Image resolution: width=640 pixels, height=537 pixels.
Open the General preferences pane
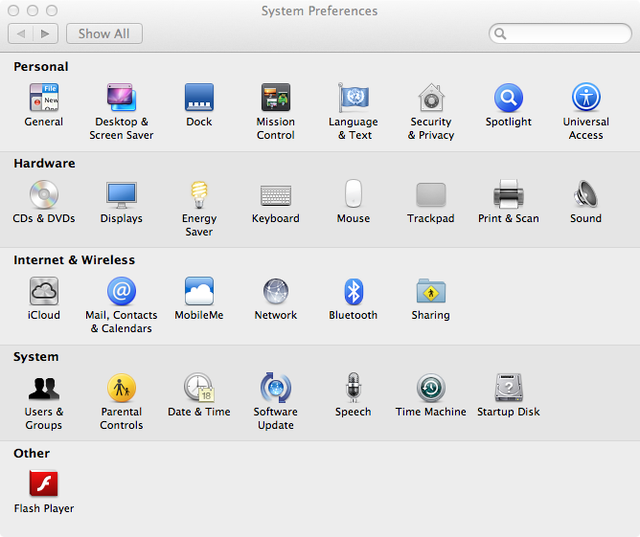(44, 98)
